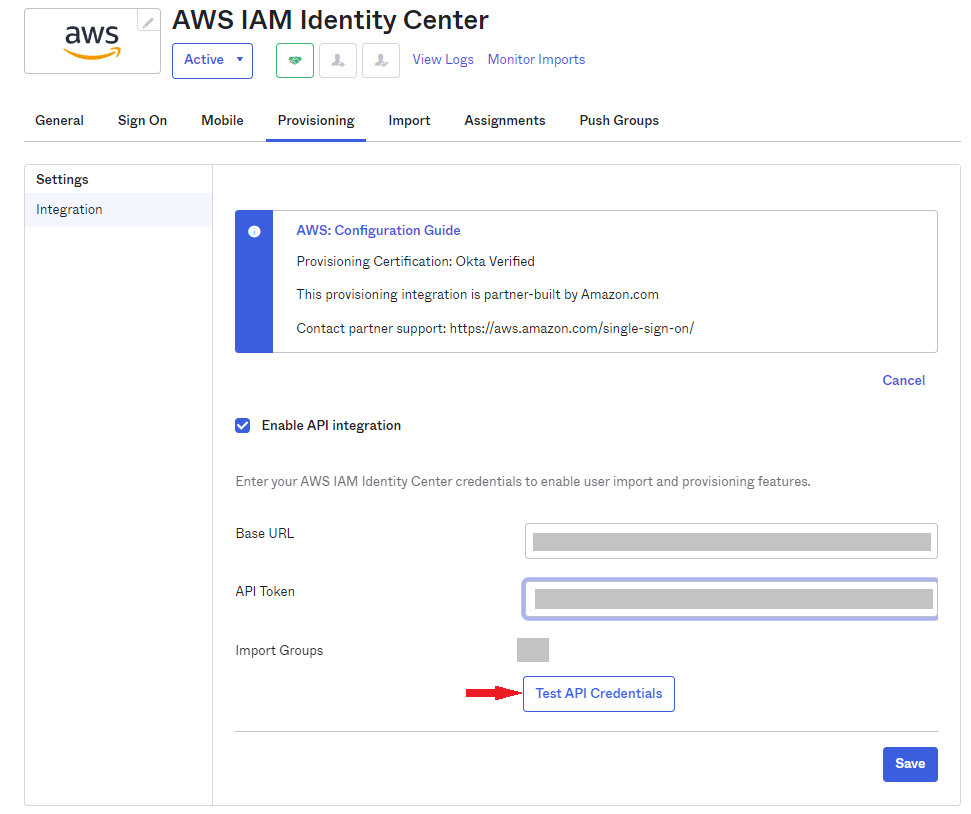Viewport: 971px width, 814px height.
Task: Click the AWS logo thumbnail
Action: tap(92, 42)
